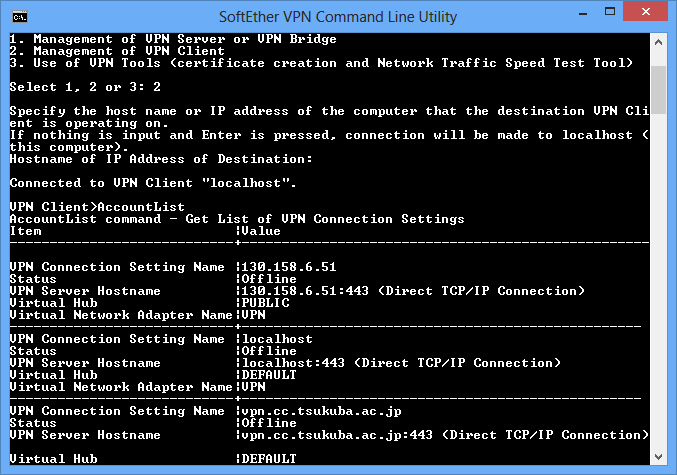Click the localhost connection setting name value
Image resolution: width=677 pixels, height=475 pixels.
point(277,339)
